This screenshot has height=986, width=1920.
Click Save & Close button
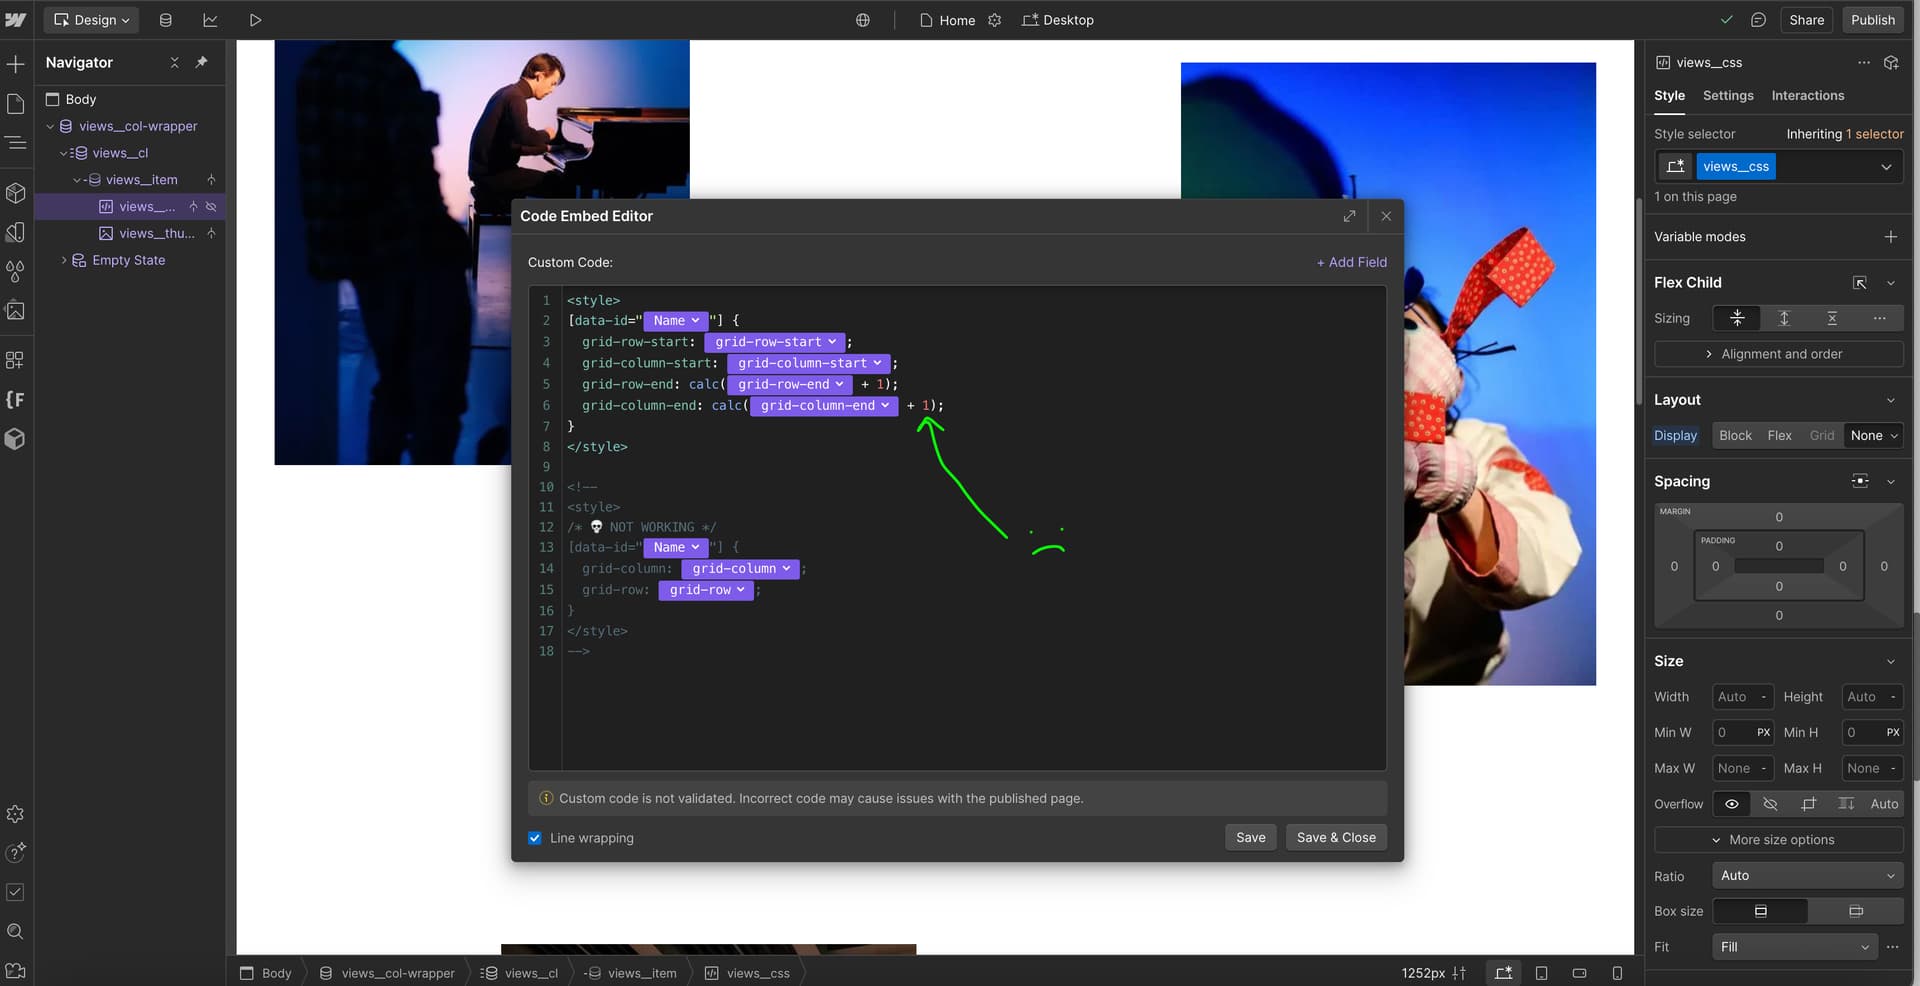1336,838
